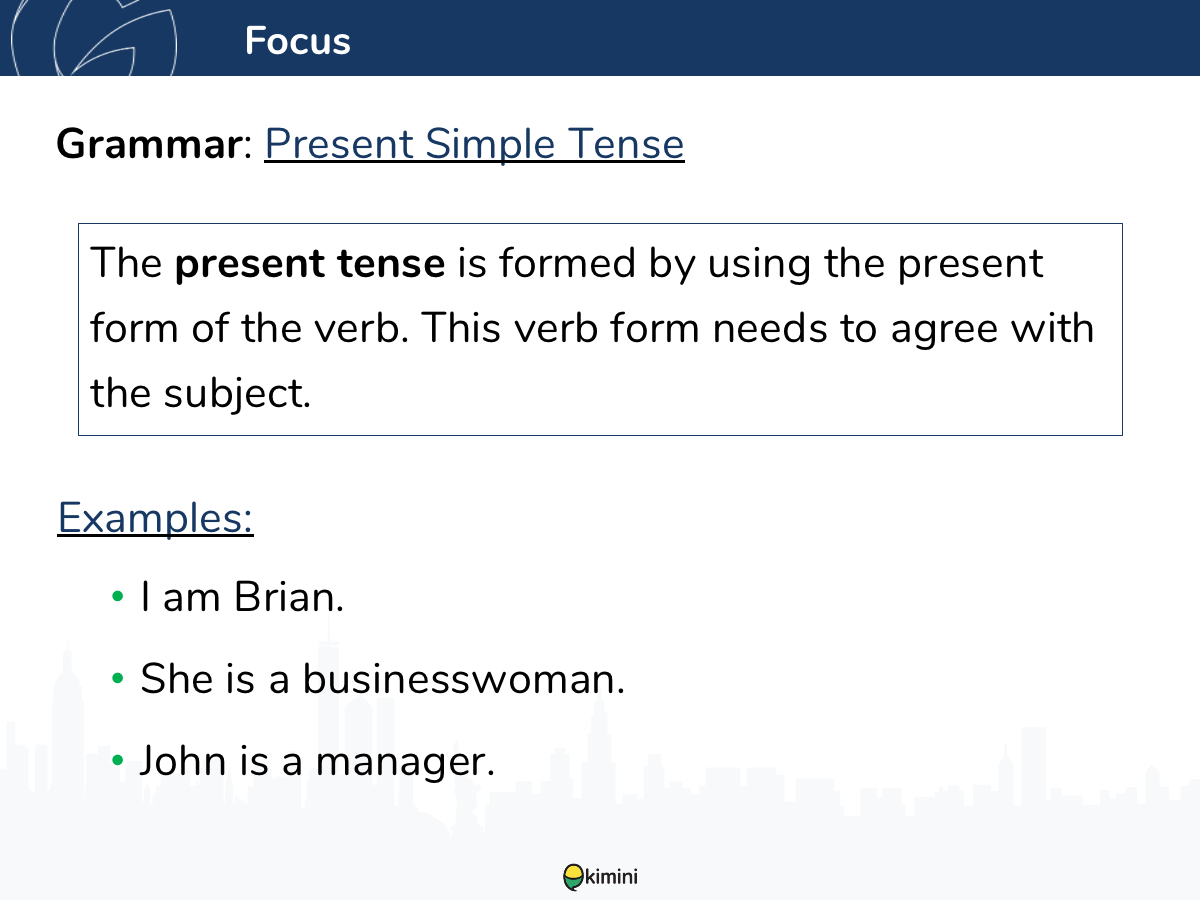Select the example sentence "I am Brian."

click(x=242, y=597)
